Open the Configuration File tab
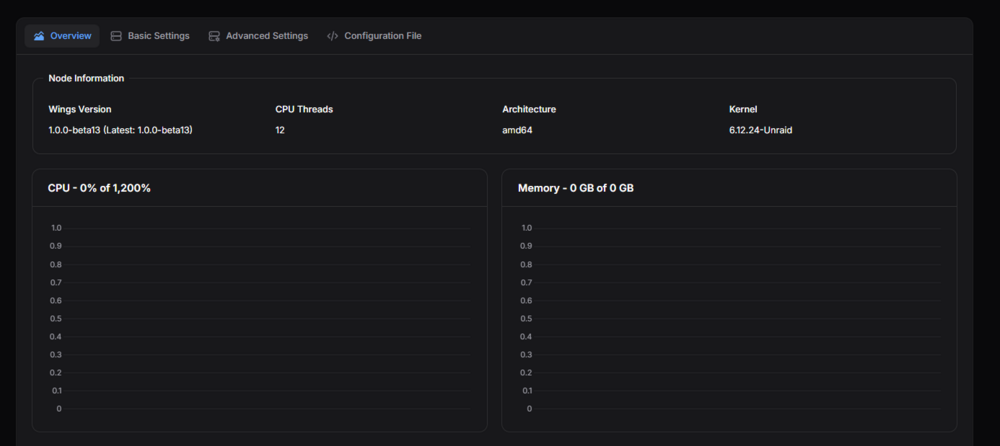The width and height of the screenshot is (1000, 446). [374, 36]
